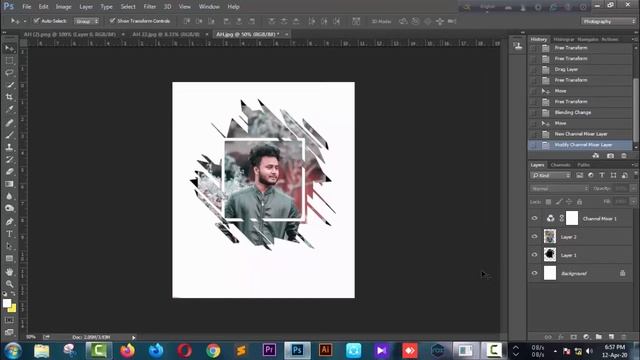Select the Modify Channel Mixer Layer history state
The height and width of the screenshot is (360, 640).
pos(580,145)
